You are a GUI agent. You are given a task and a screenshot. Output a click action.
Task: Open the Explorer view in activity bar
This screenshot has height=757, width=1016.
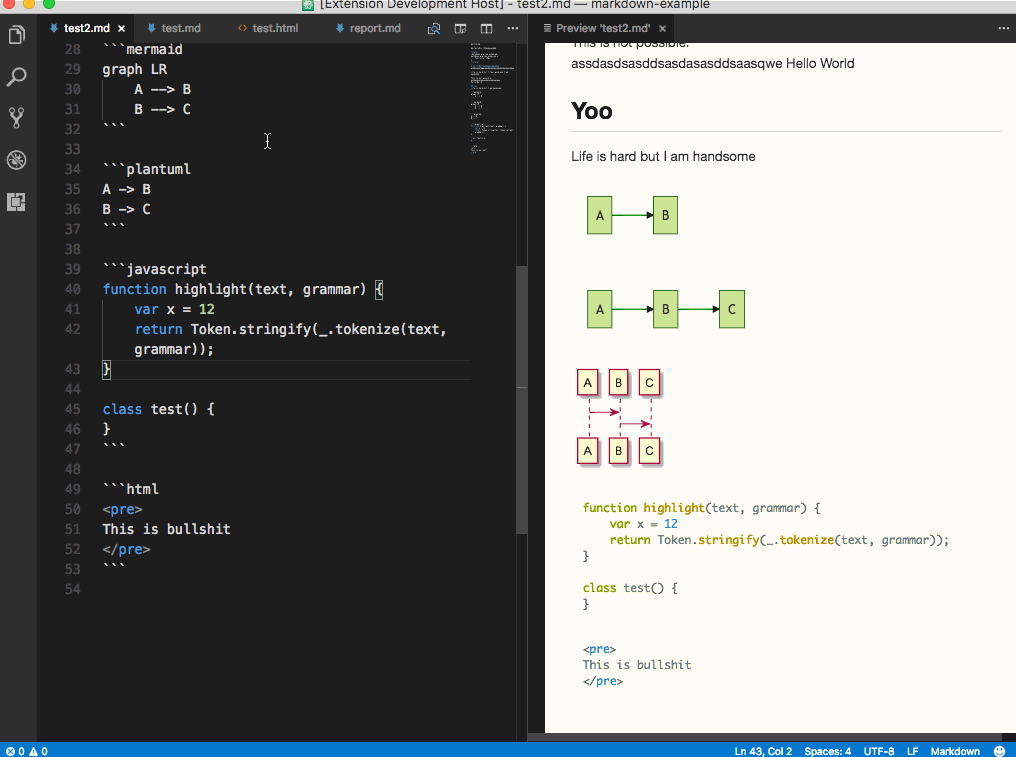point(17,34)
